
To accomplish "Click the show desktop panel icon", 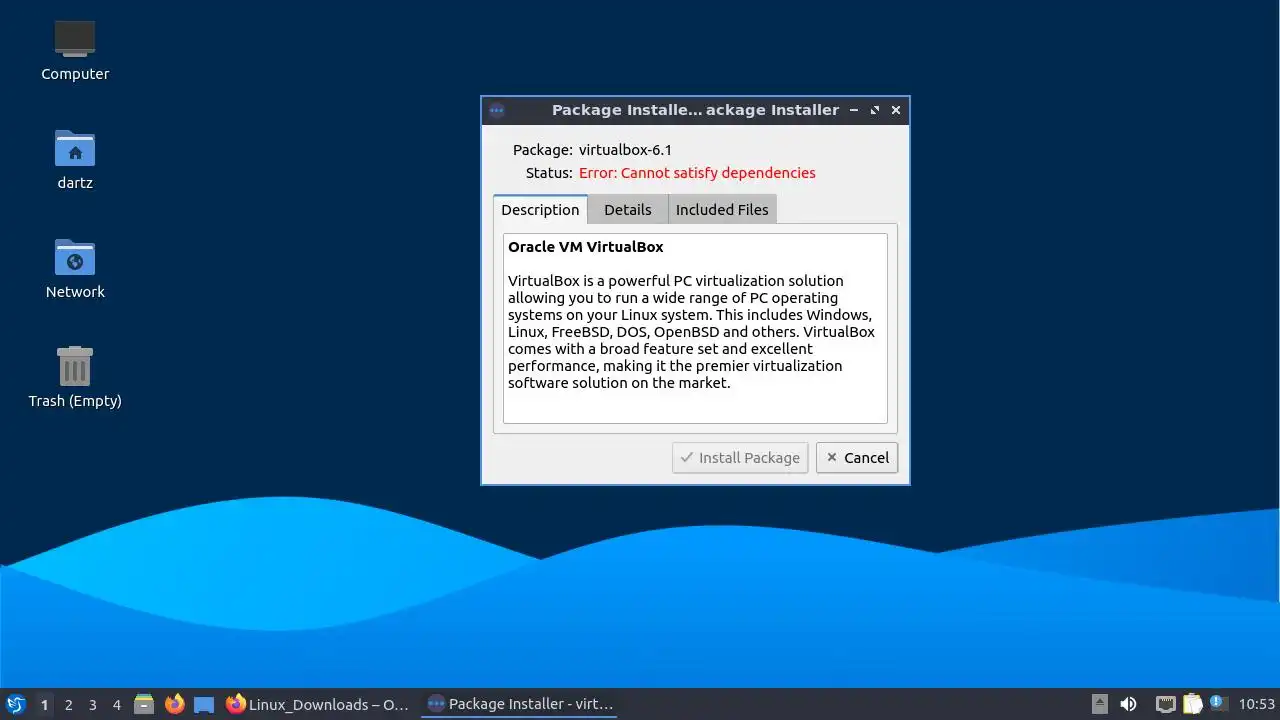I will coord(204,704).
